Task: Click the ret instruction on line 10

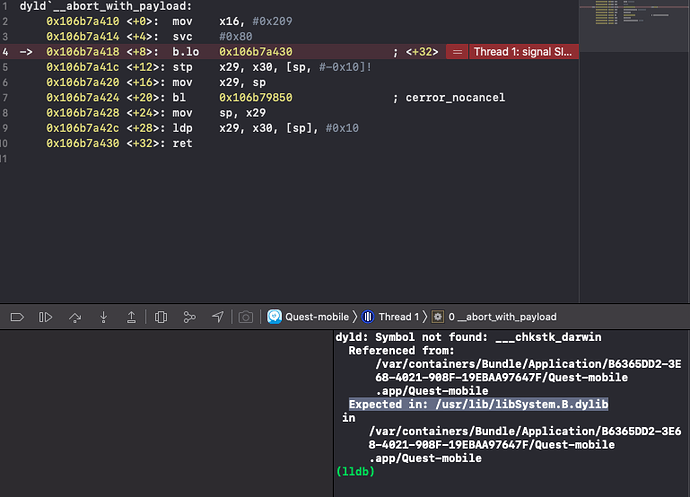Action: [182, 144]
